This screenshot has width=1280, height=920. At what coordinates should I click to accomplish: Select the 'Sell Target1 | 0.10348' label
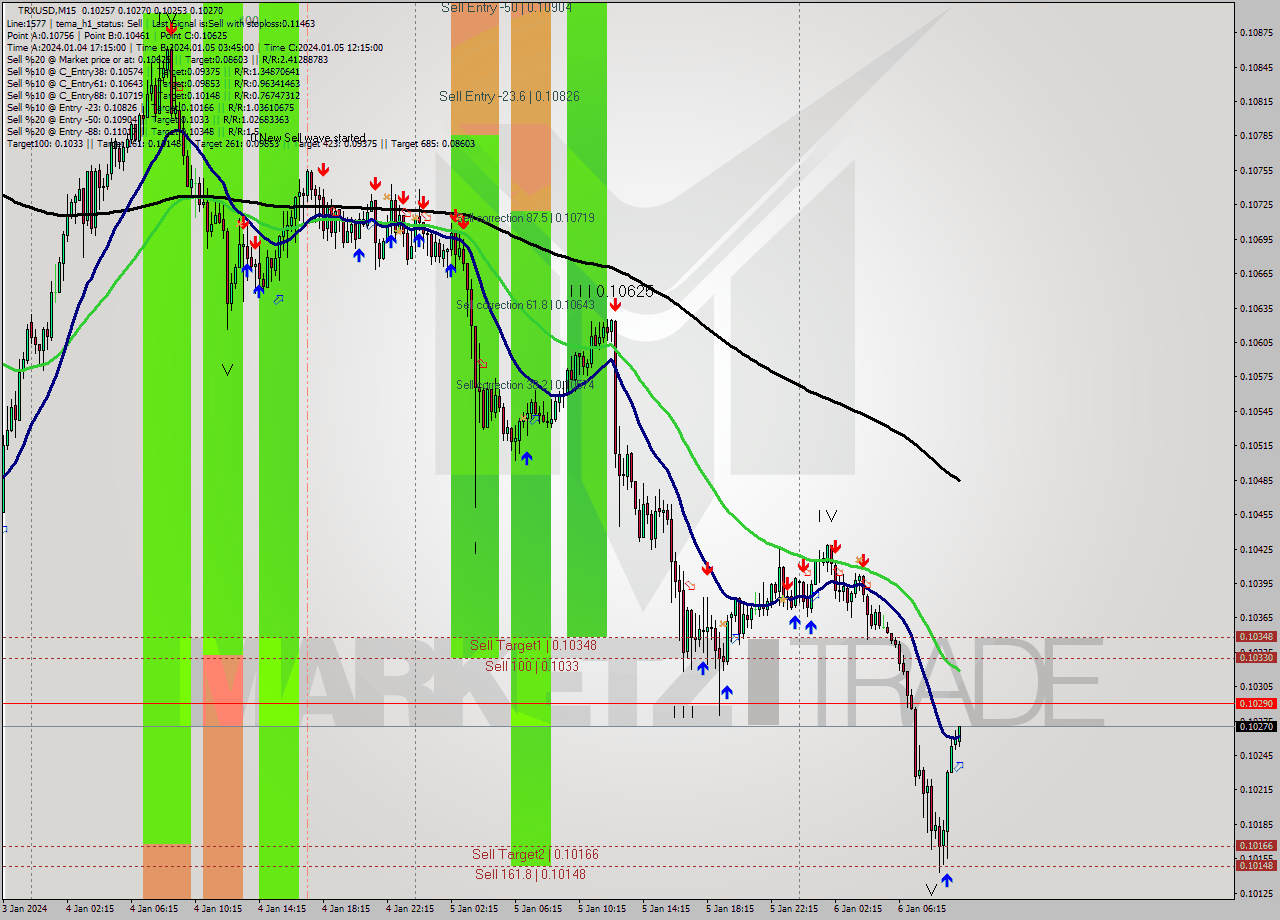(533, 645)
